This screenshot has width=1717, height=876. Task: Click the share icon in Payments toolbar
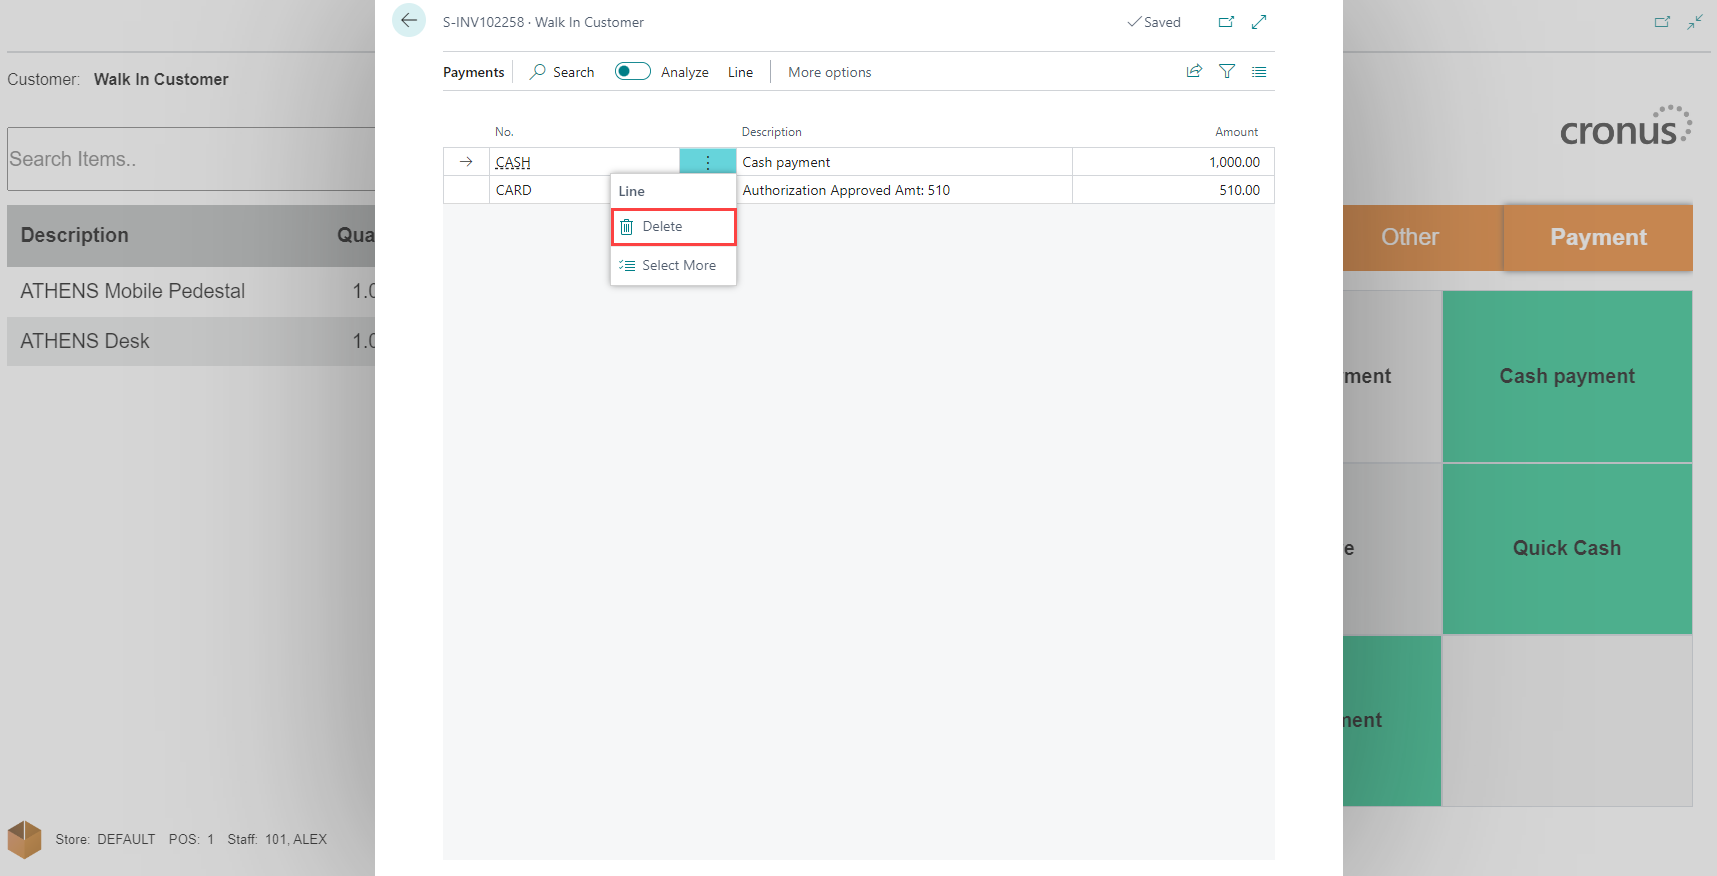(x=1194, y=71)
